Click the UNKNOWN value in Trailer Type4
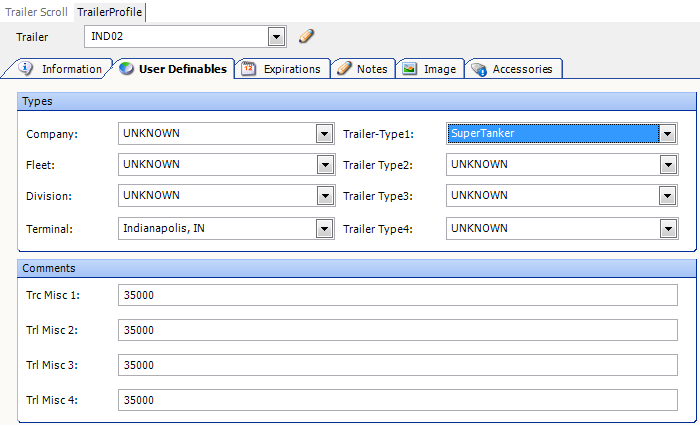The height and width of the screenshot is (425, 700). [x=479, y=228]
